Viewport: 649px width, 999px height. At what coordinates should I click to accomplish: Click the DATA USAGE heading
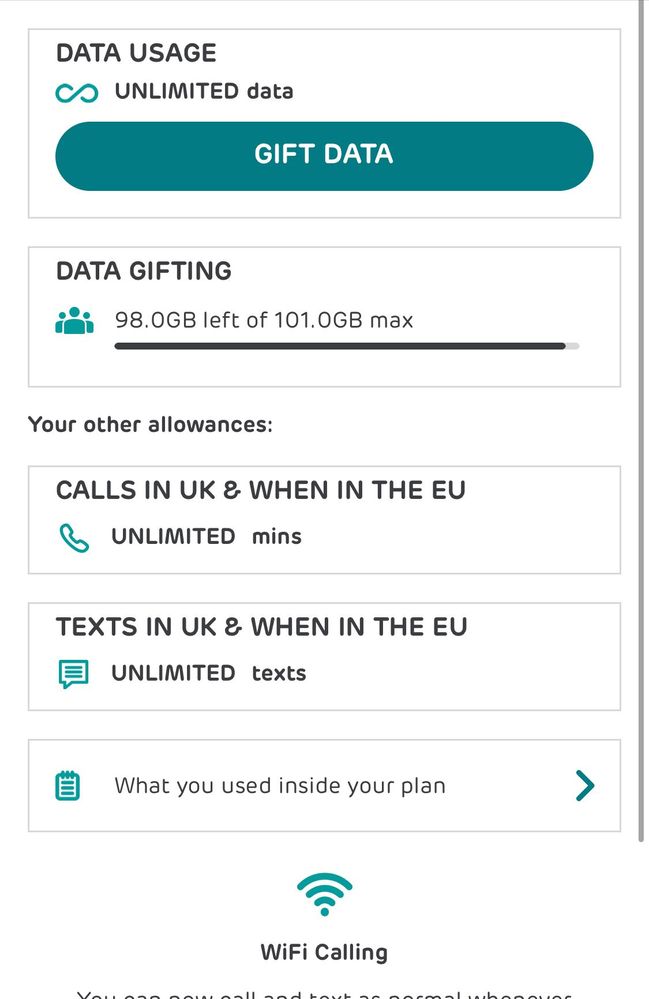click(136, 53)
